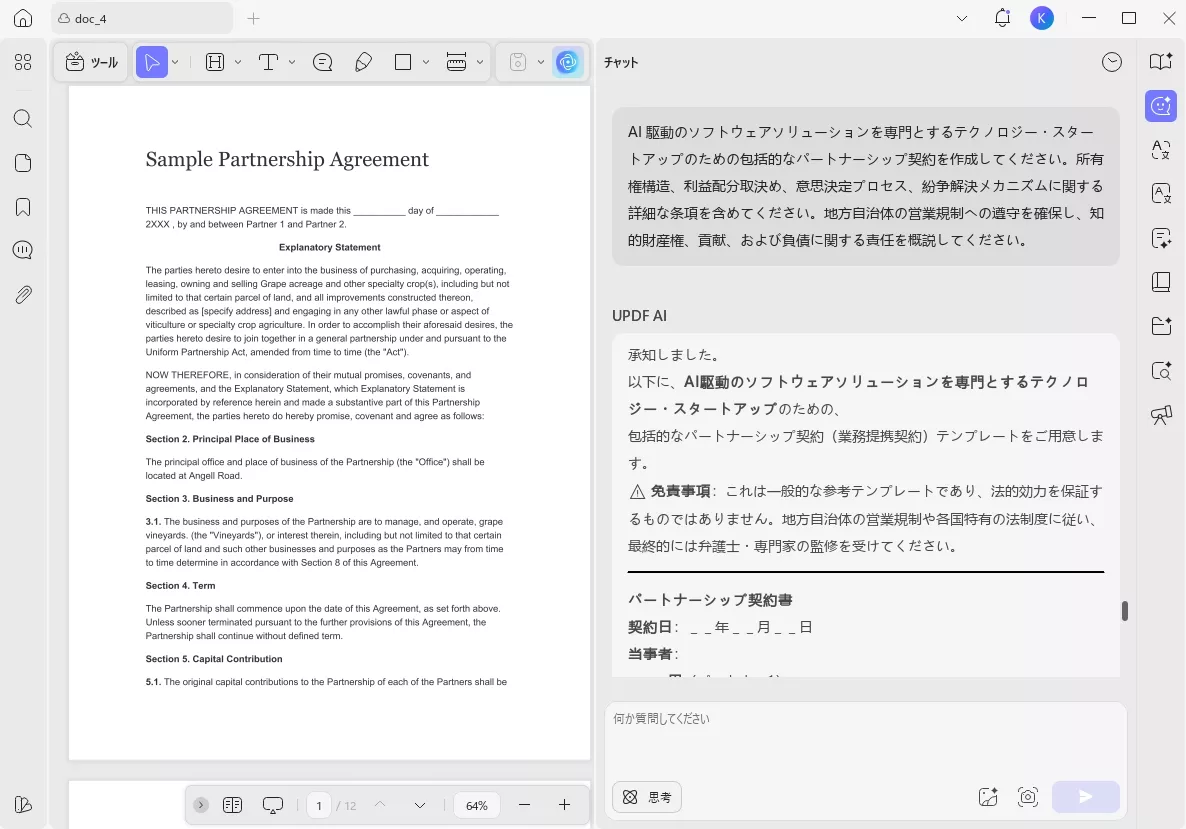Click the チャット panel title
The image size is (1186, 829).
click(621, 63)
